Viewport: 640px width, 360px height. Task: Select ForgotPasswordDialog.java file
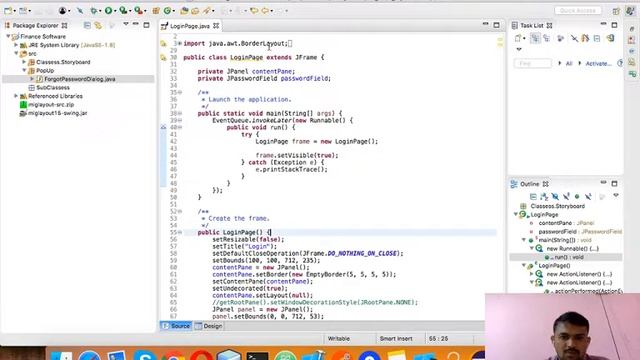tap(80, 79)
